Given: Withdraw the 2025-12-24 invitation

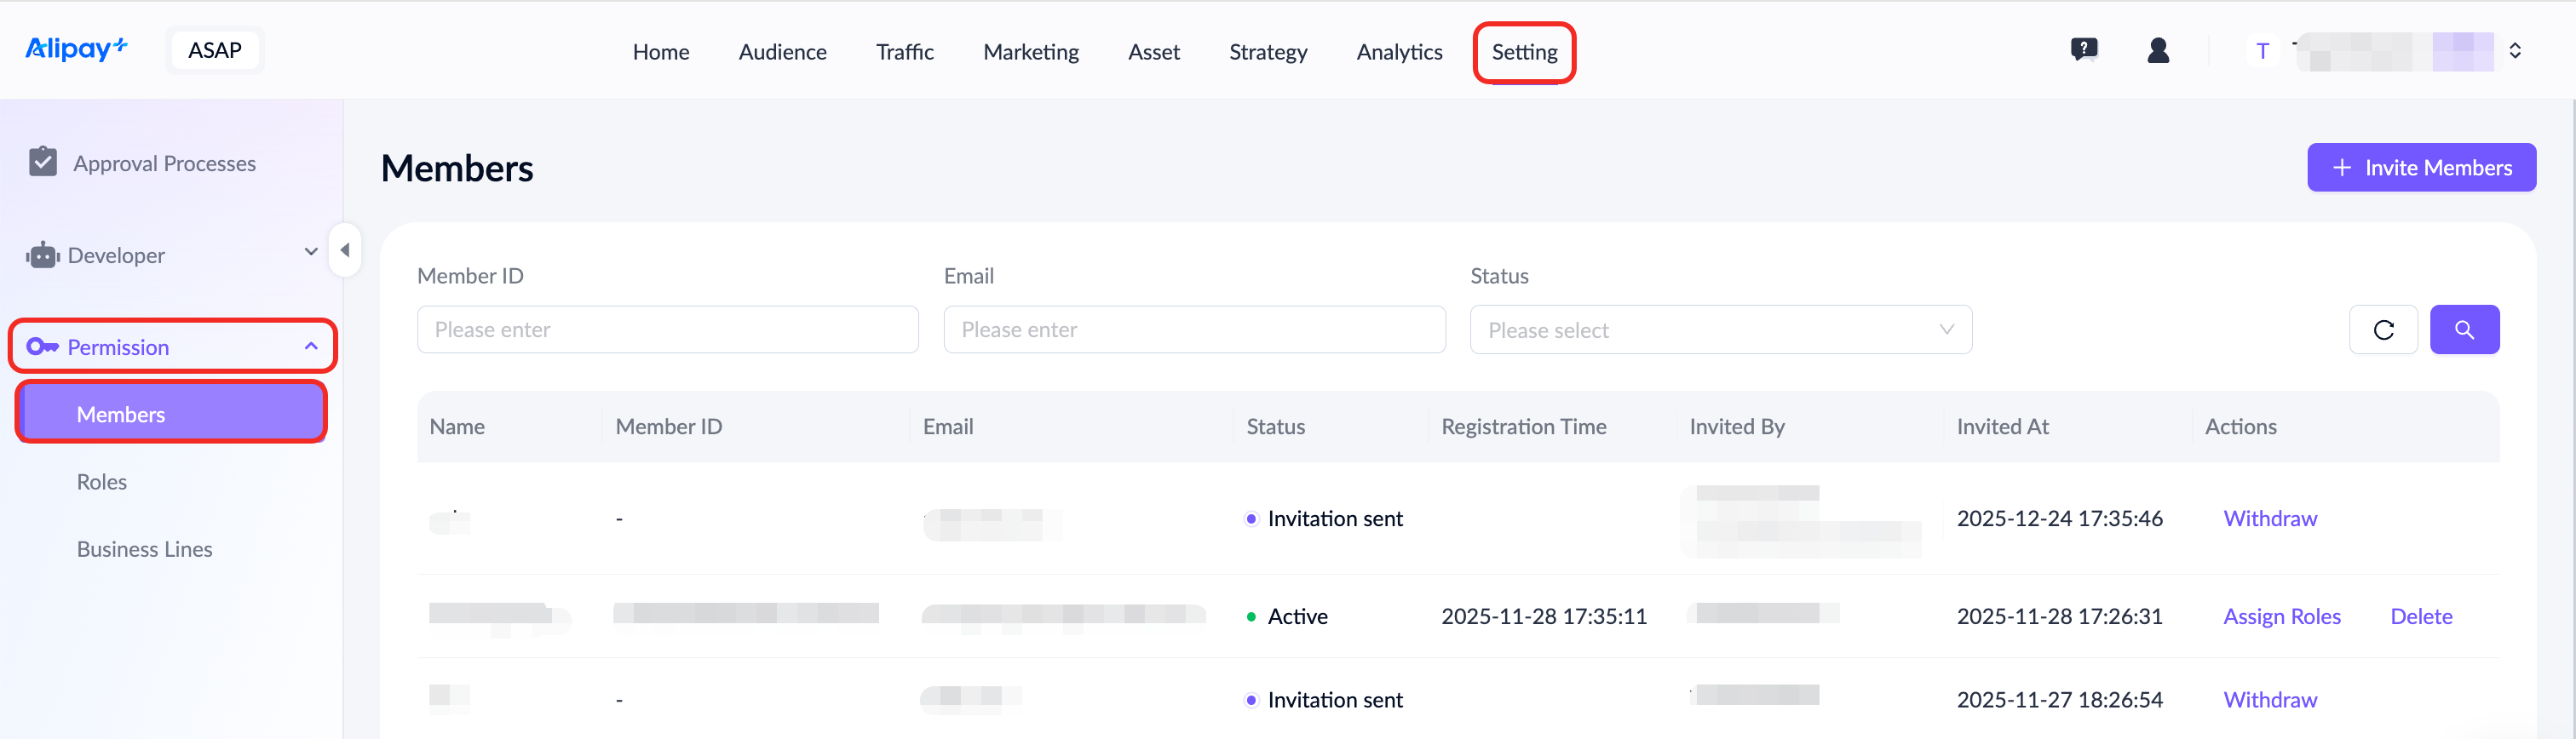Looking at the screenshot, I should click(2269, 518).
